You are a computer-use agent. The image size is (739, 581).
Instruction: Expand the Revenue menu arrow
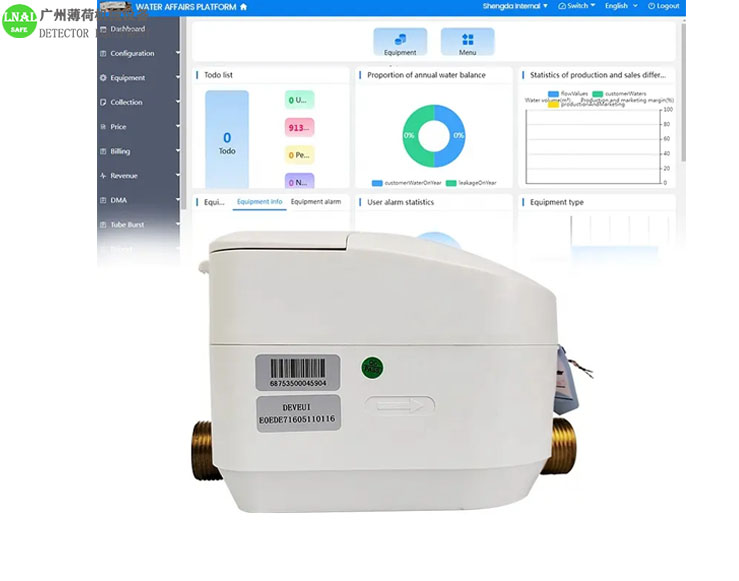point(178,175)
